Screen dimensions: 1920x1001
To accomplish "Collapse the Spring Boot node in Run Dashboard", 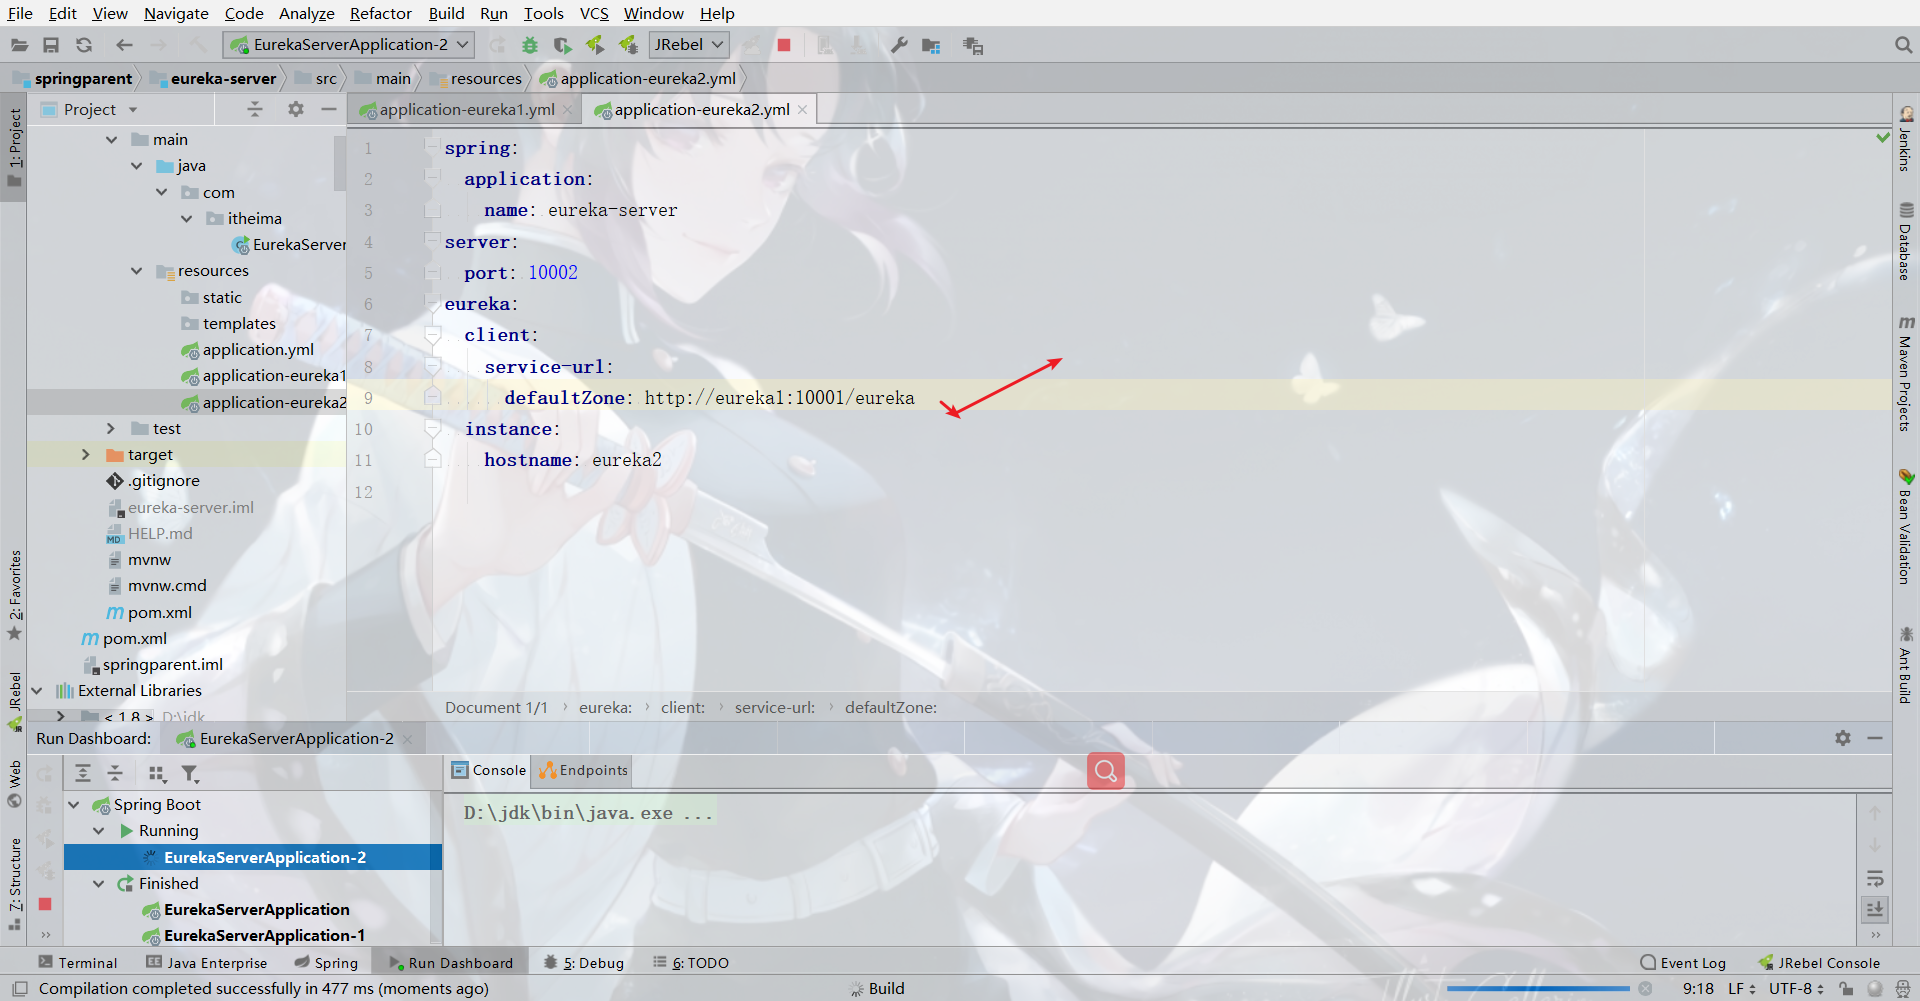I will coord(74,805).
